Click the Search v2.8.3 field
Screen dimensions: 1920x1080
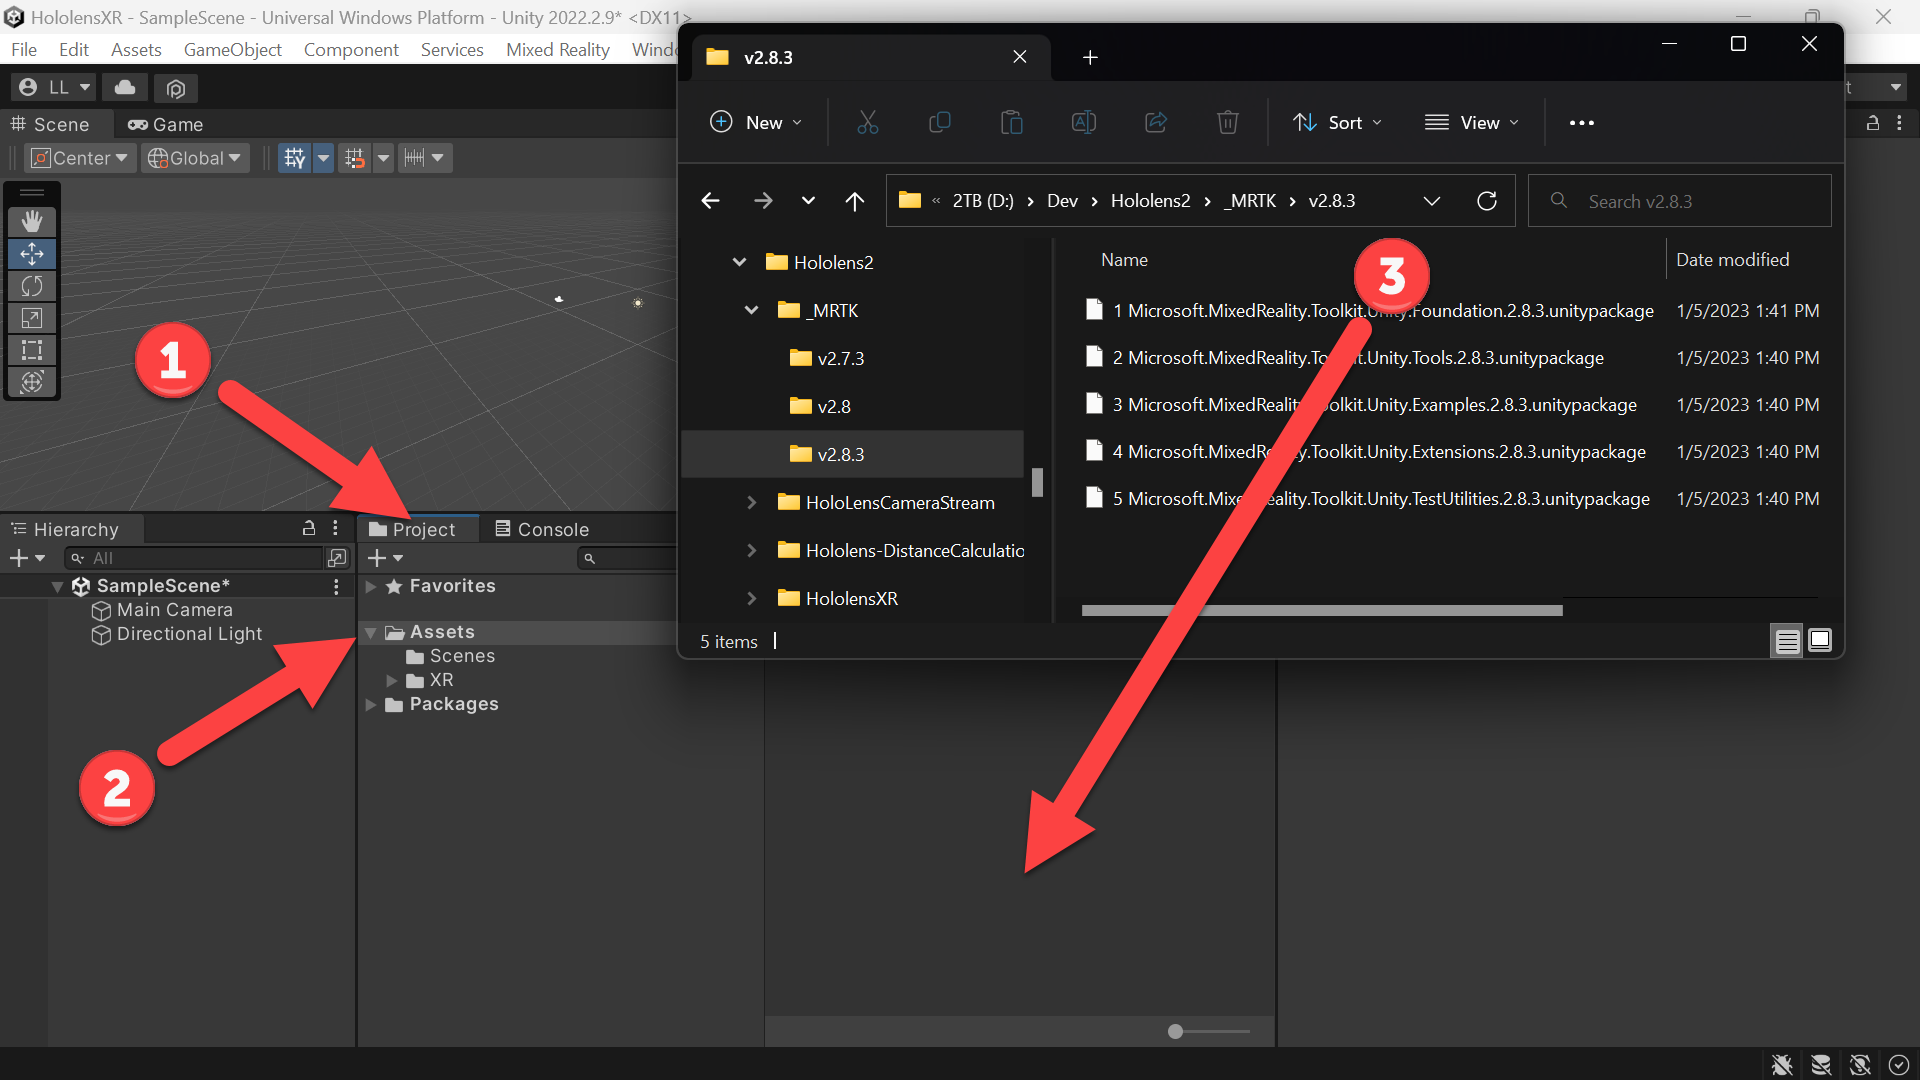(1680, 201)
